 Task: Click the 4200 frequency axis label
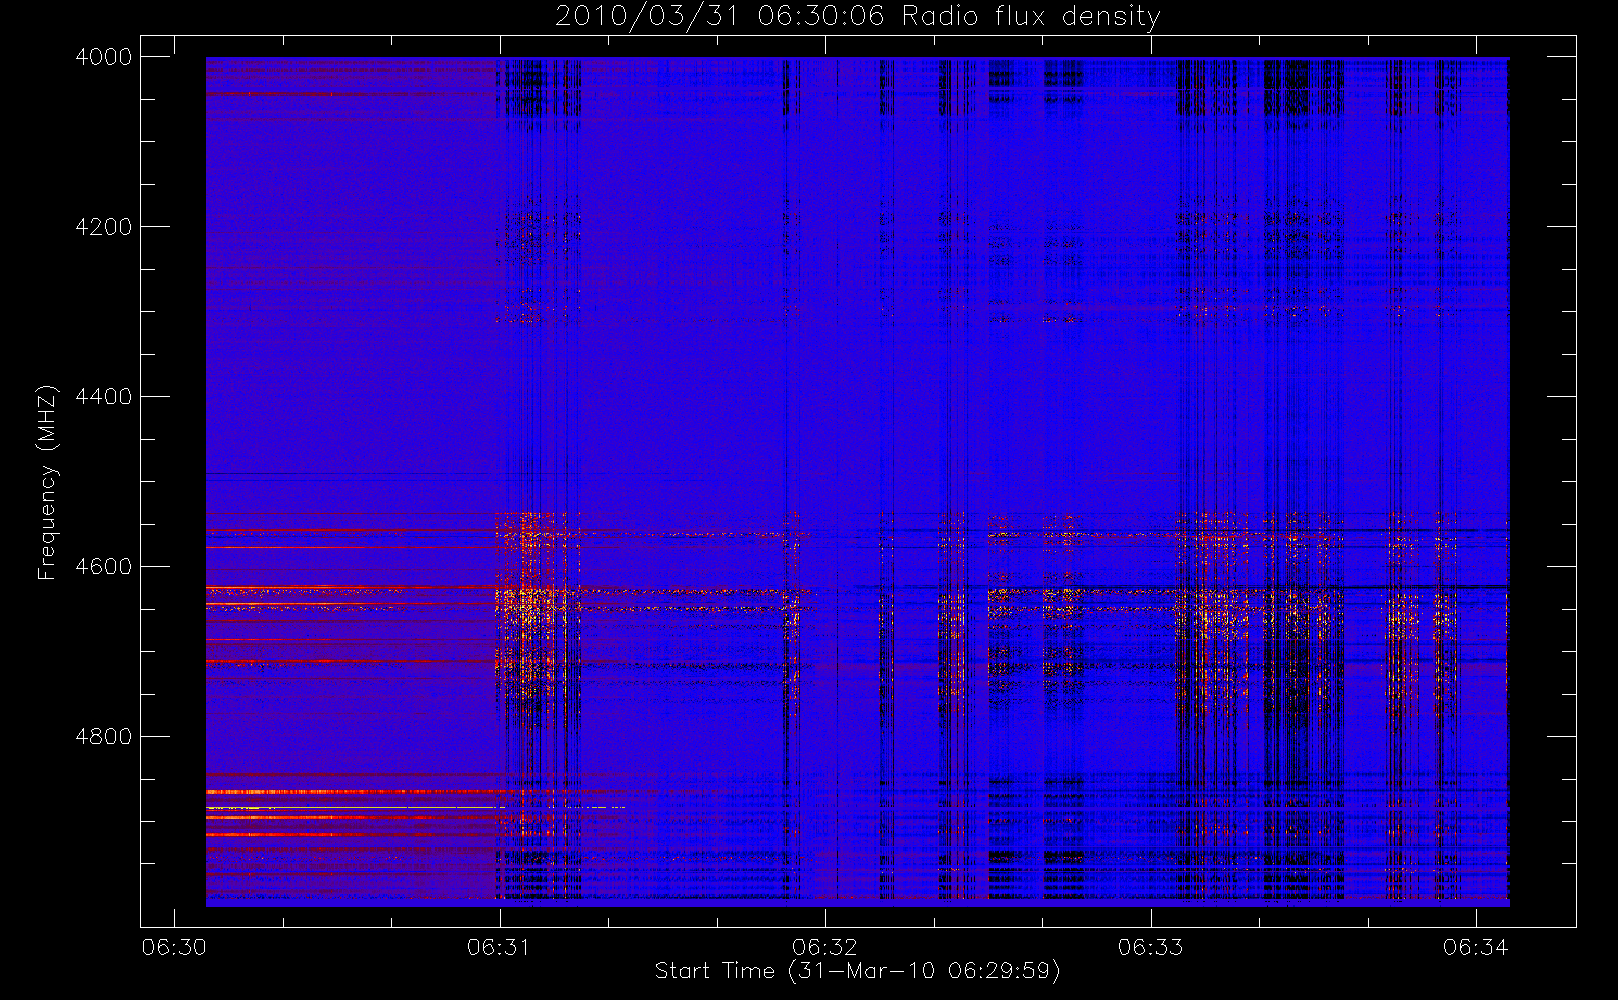point(104,227)
